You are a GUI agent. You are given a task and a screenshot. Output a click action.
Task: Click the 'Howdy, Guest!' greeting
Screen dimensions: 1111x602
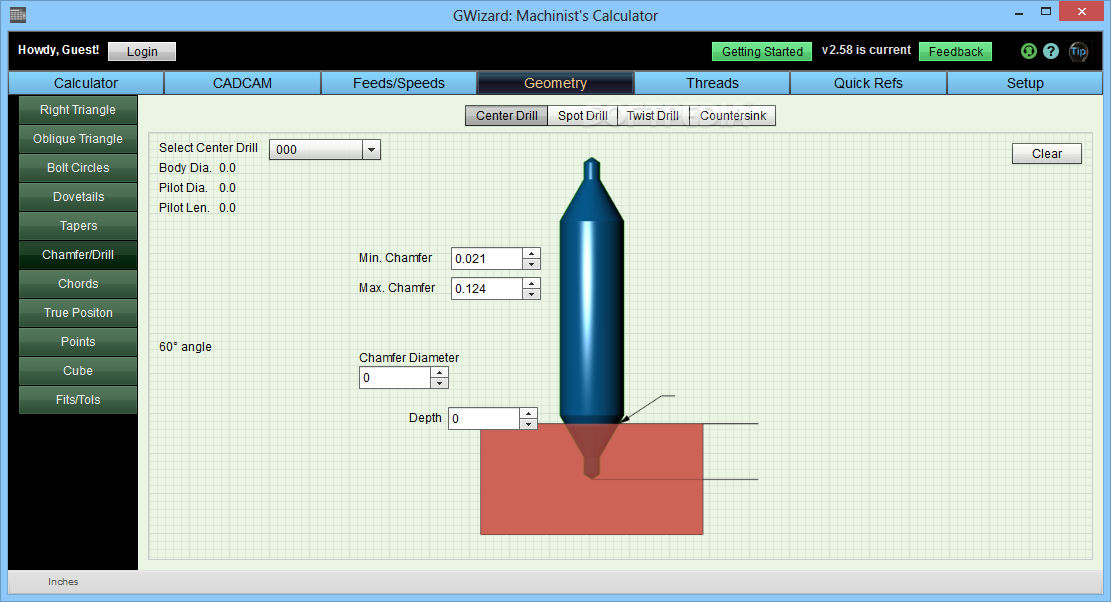(58, 50)
